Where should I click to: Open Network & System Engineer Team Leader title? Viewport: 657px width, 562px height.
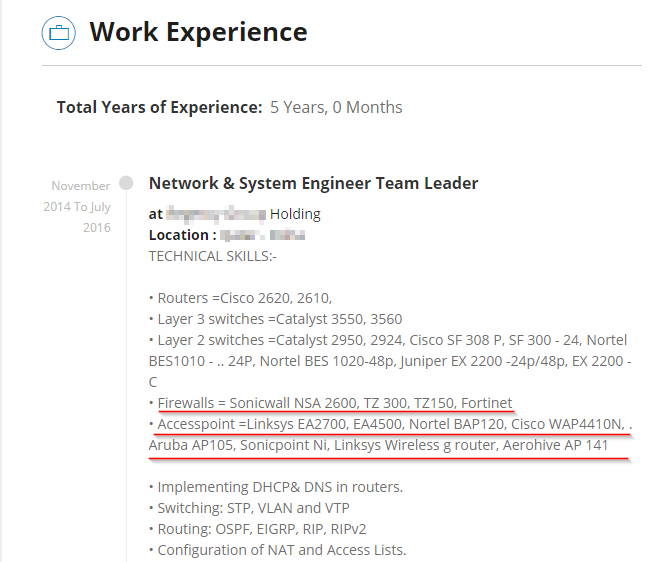pyautogui.click(x=313, y=184)
